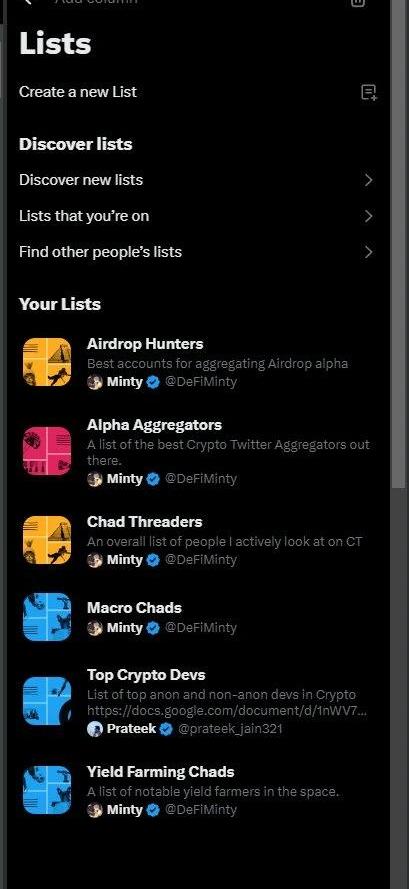Click the @DeFiMinty handle under Macro Chads
Screen dimensions: 409x889
(x=201, y=628)
